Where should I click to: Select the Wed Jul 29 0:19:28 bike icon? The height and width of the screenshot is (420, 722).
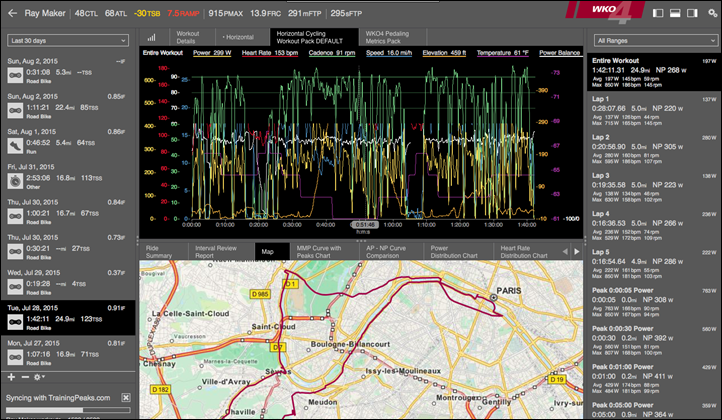(15, 287)
